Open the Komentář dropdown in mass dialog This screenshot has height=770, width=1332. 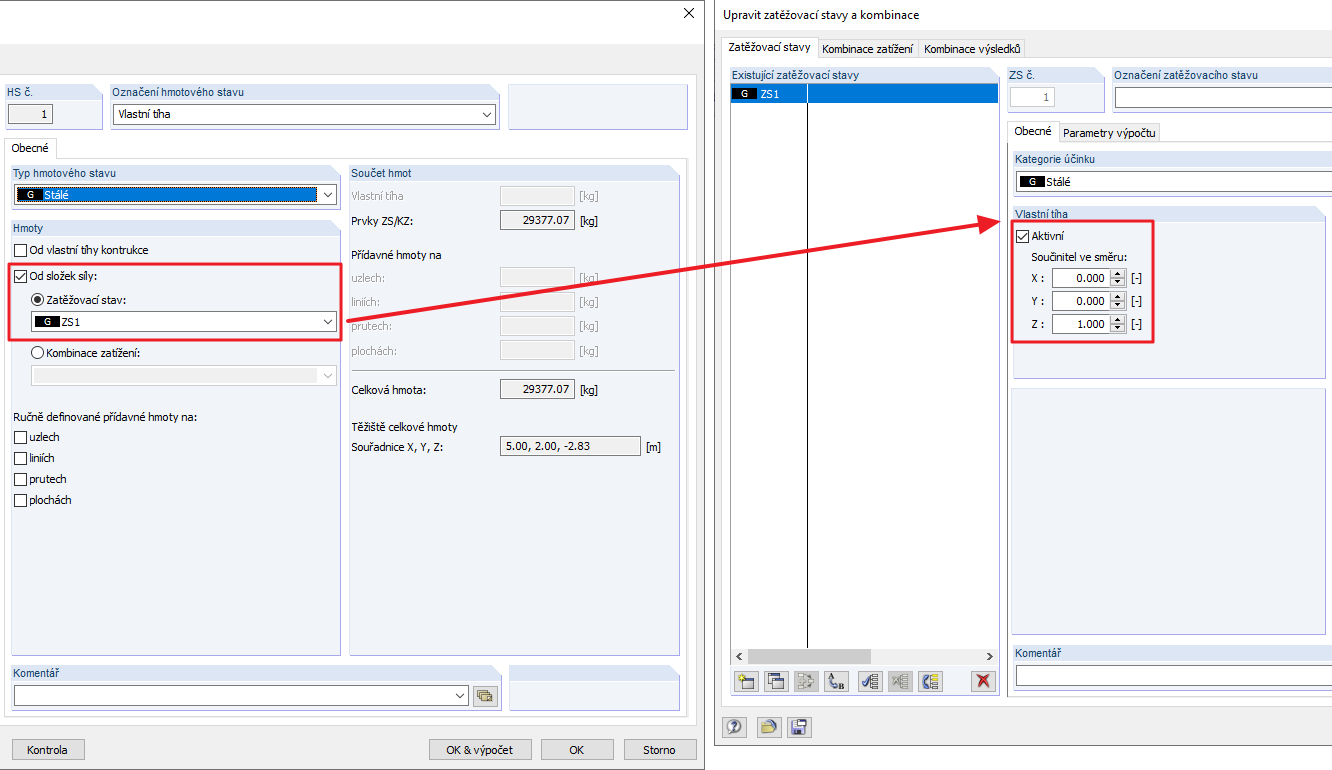[460, 695]
